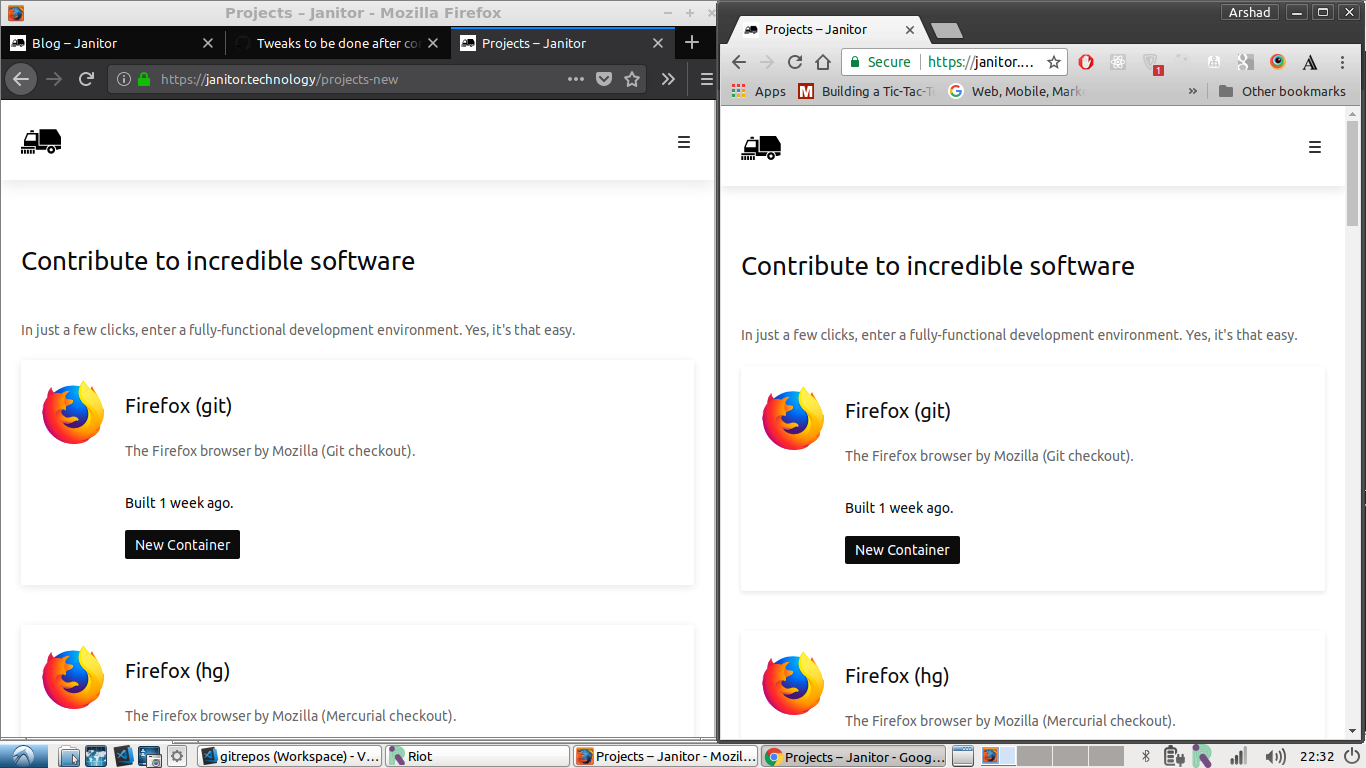Click Firefox (git) logo in Firefox window

click(x=73, y=412)
